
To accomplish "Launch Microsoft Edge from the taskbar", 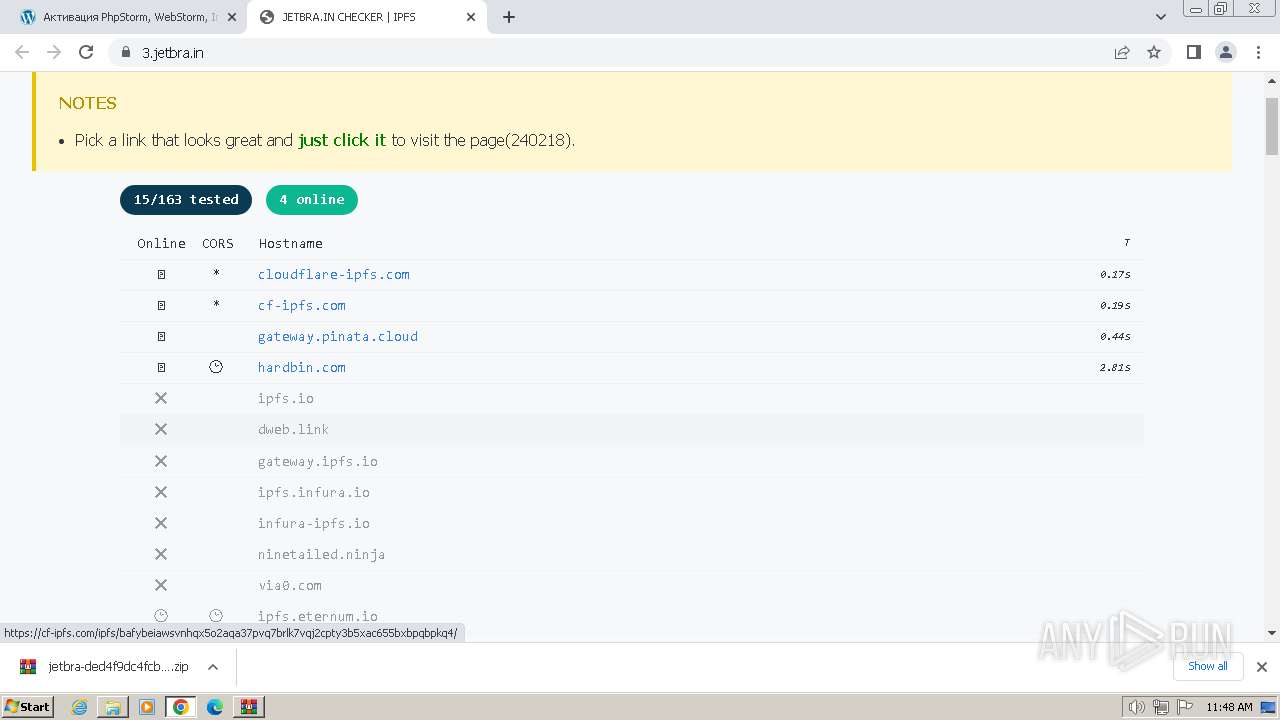I will coord(215,707).
